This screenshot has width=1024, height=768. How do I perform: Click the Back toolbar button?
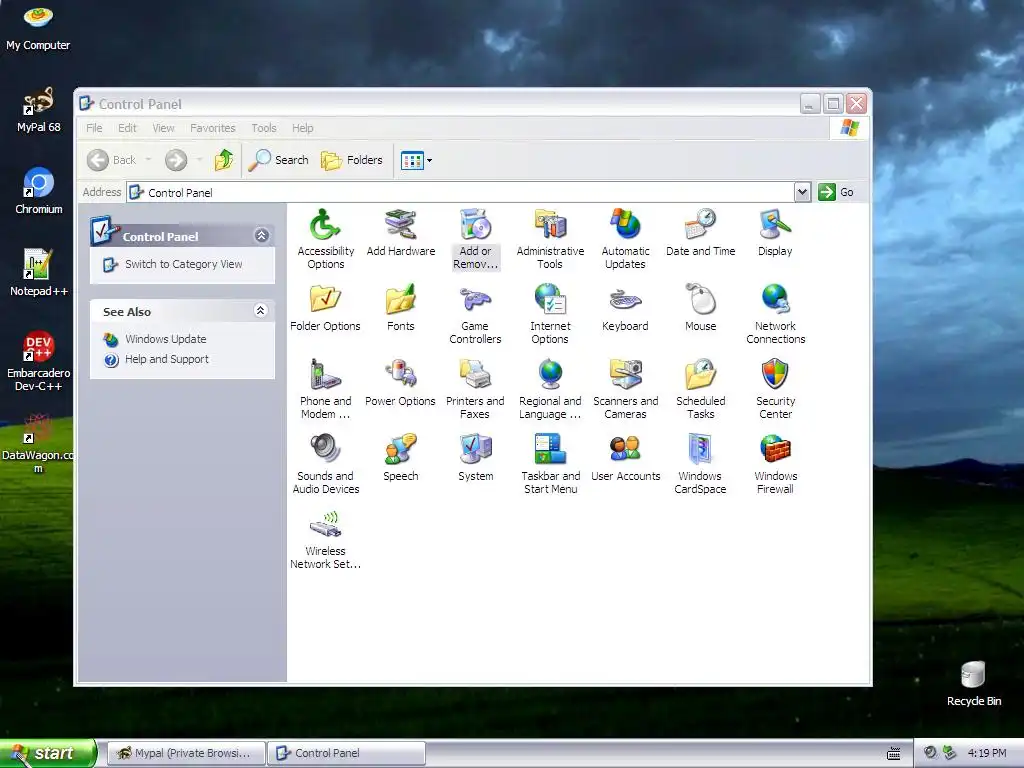112,160
